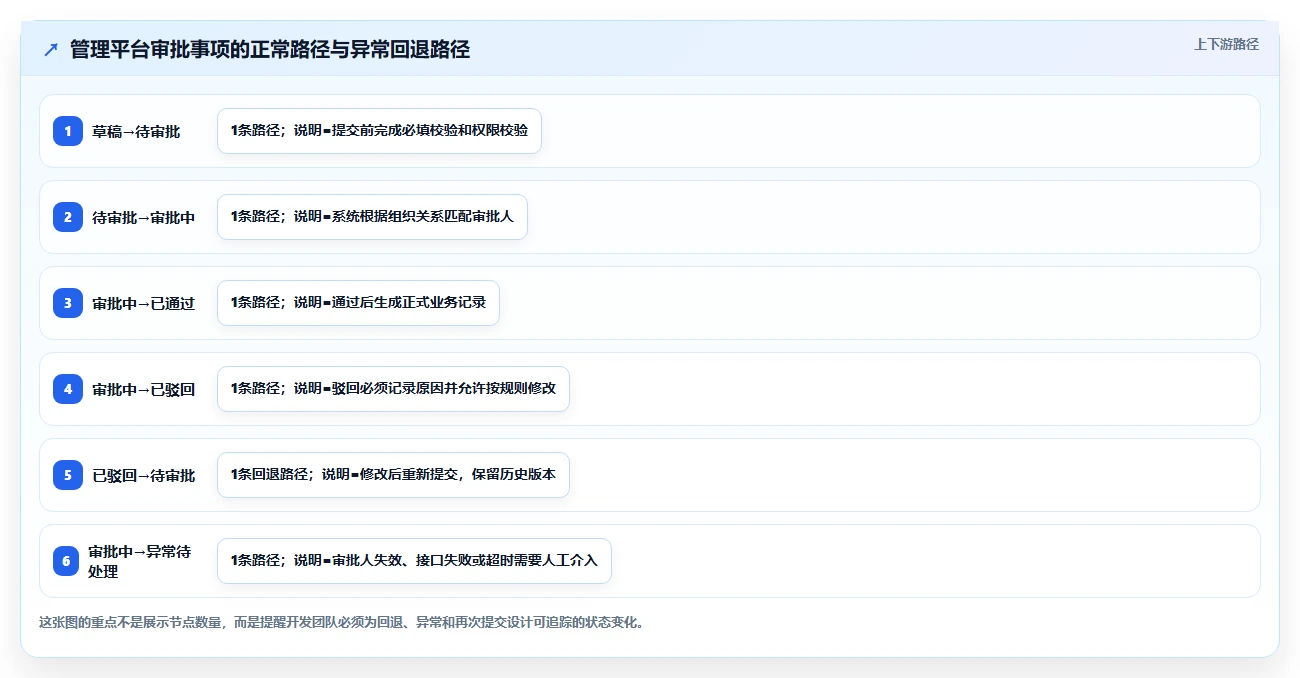1300x678 pixels.
Task: Select step number badge 2
Action: [x=68, y=217]
